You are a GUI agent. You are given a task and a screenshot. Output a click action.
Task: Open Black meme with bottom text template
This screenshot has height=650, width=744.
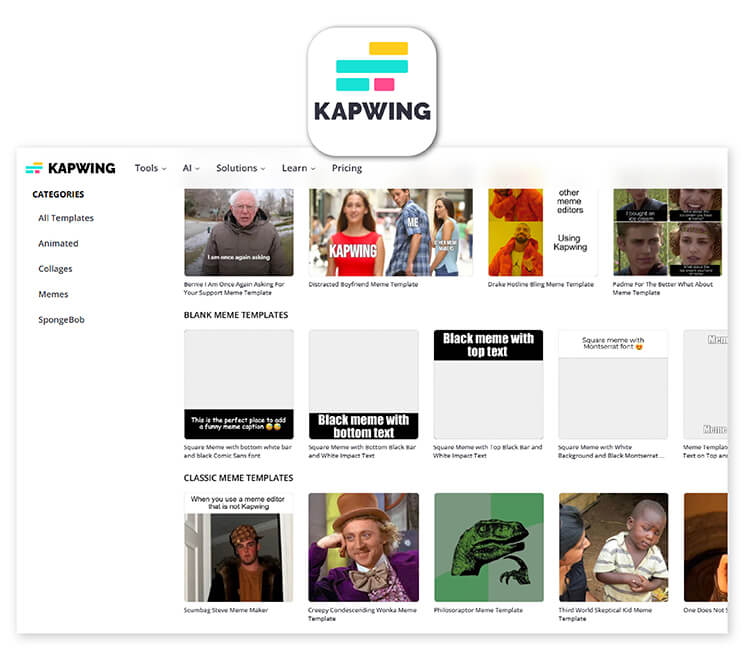[363, 384]
